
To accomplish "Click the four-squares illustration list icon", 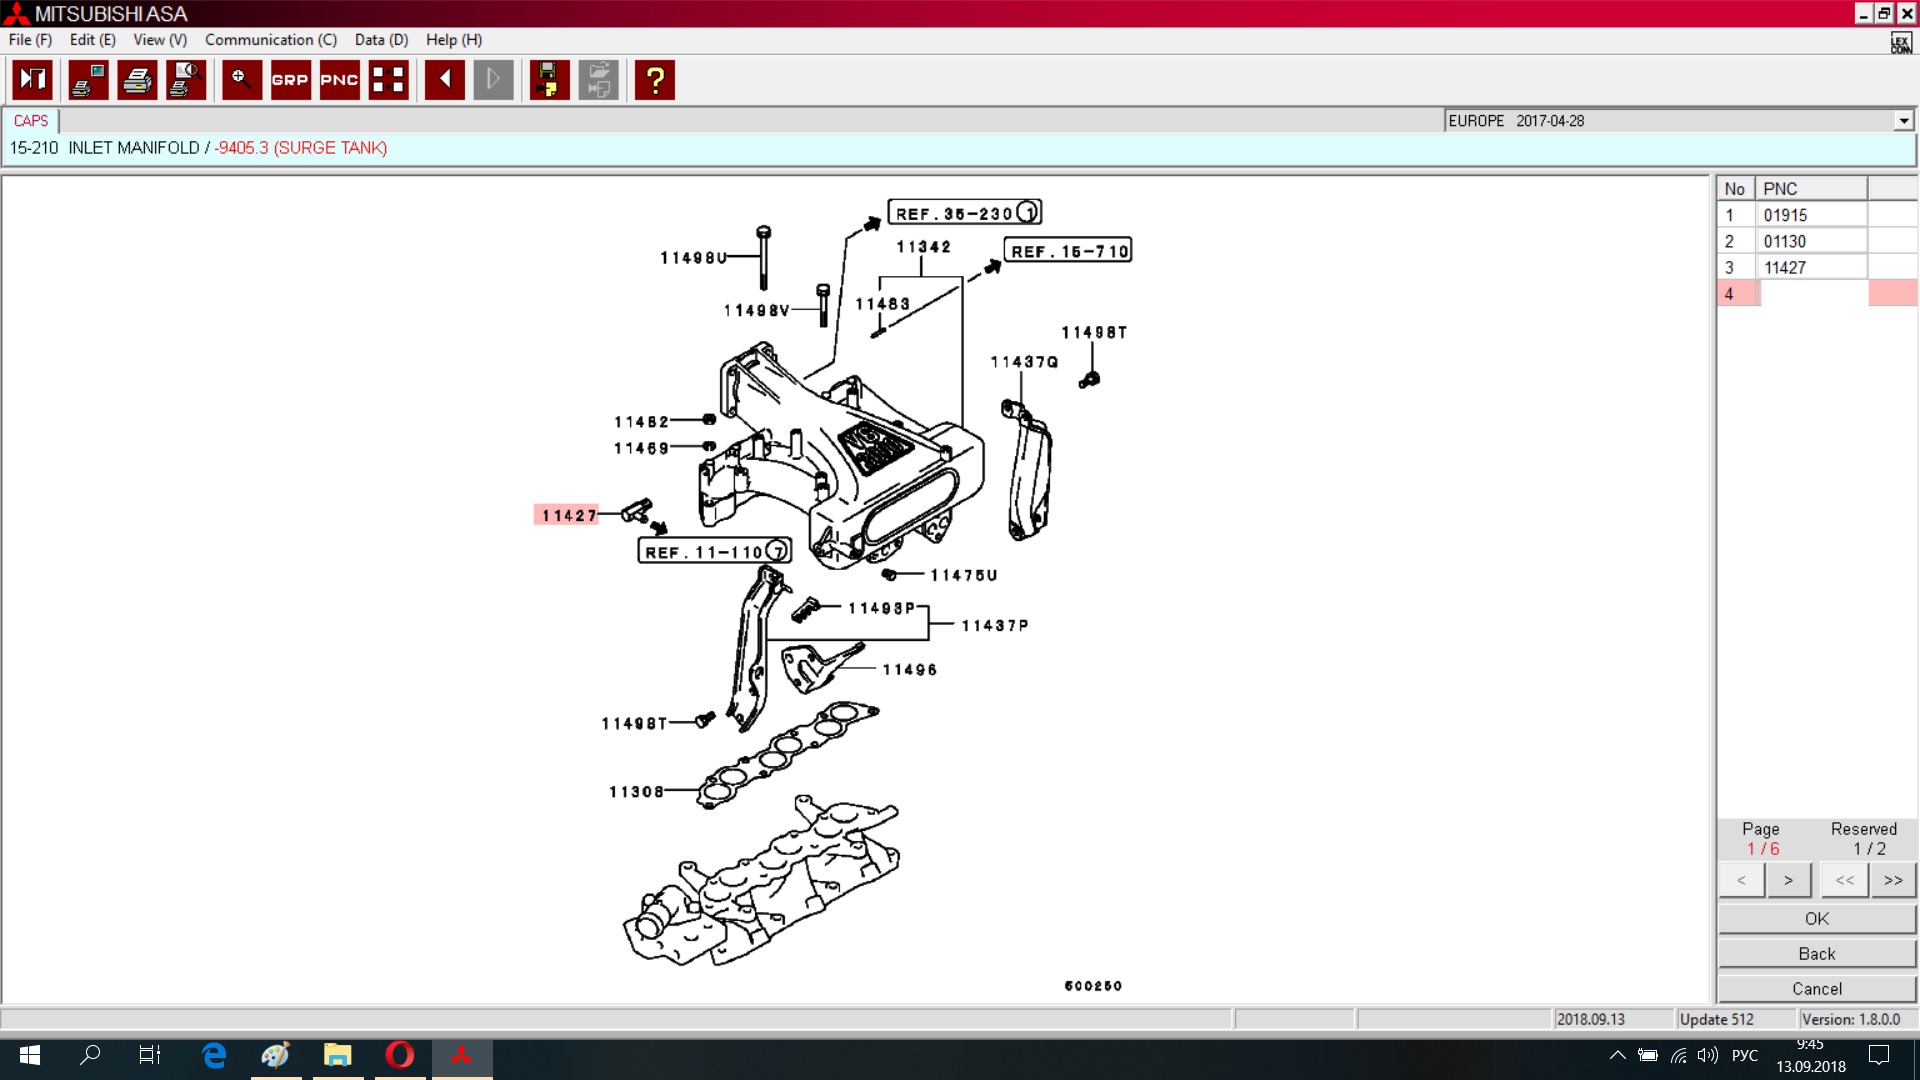I will 388,80.
